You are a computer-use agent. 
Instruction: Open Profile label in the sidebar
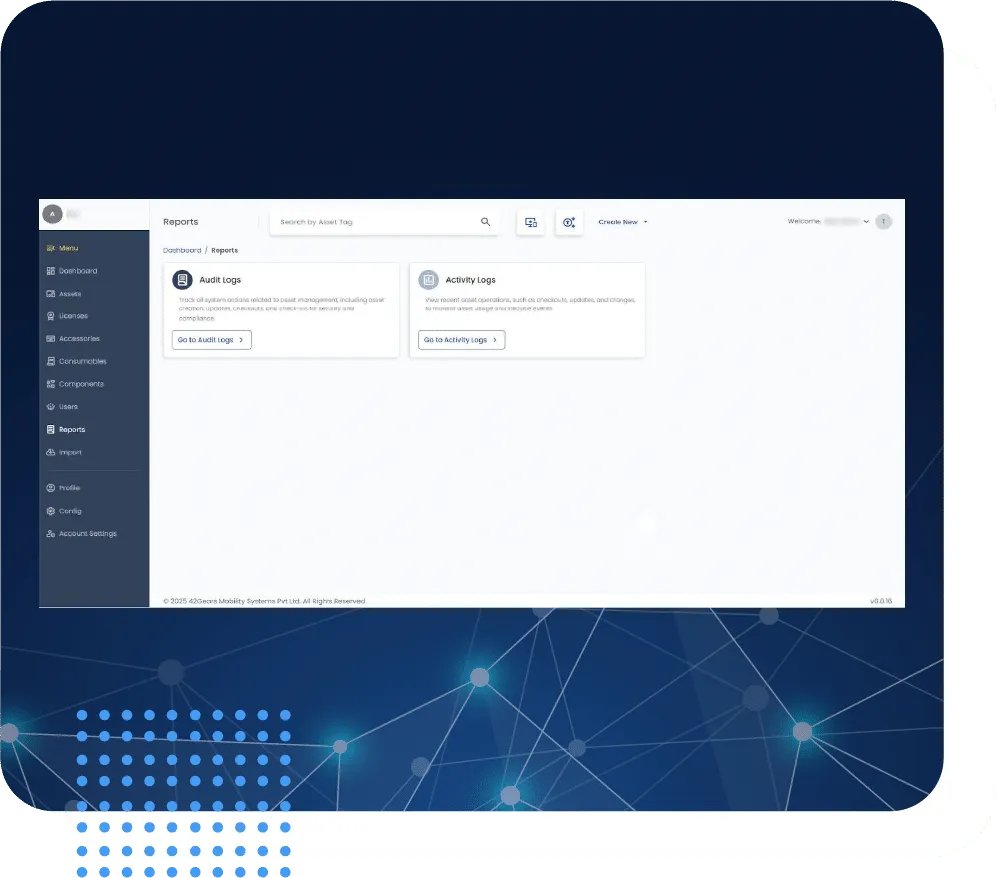tap(69, 488)
